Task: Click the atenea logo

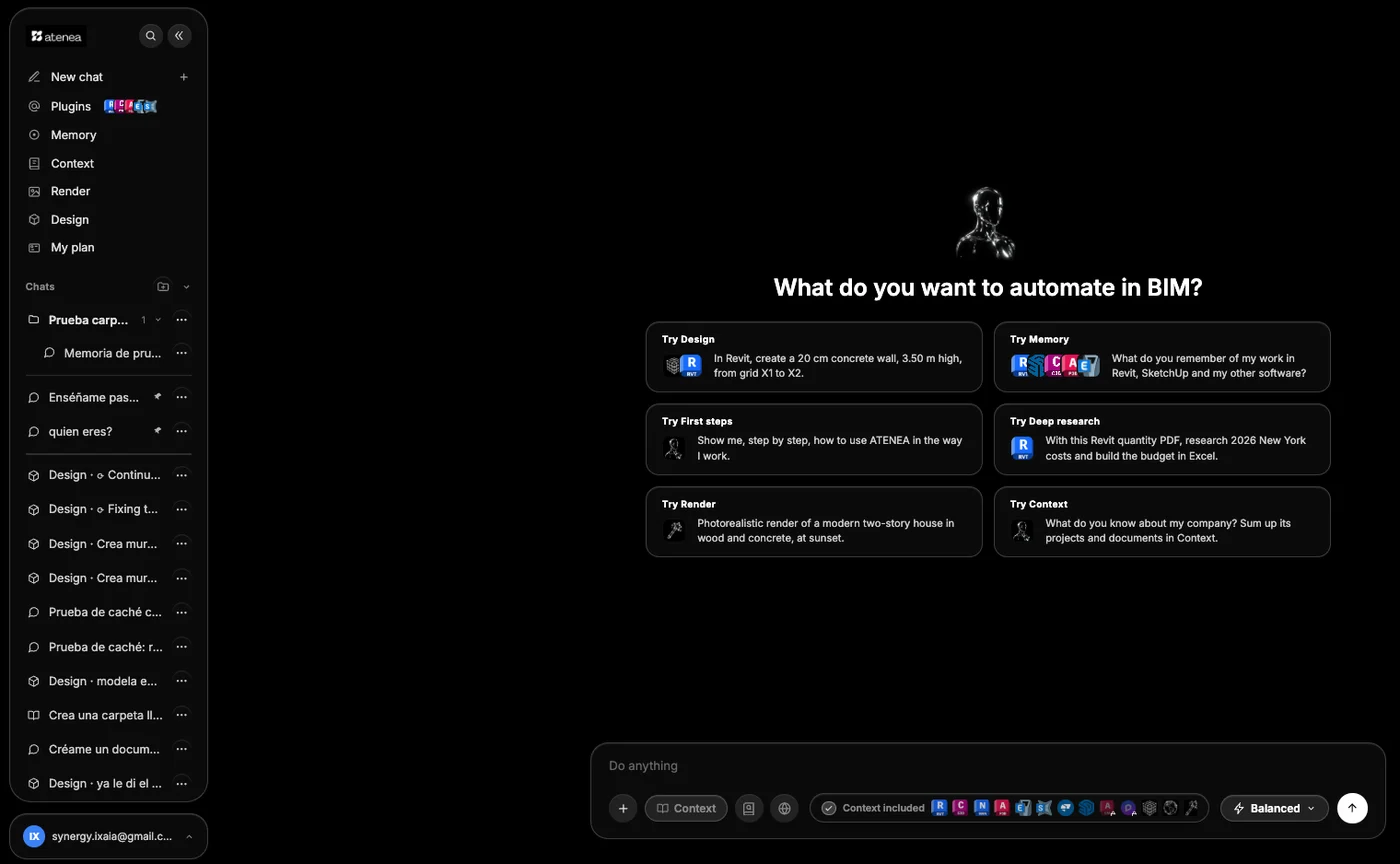Action: pos(56,36)
